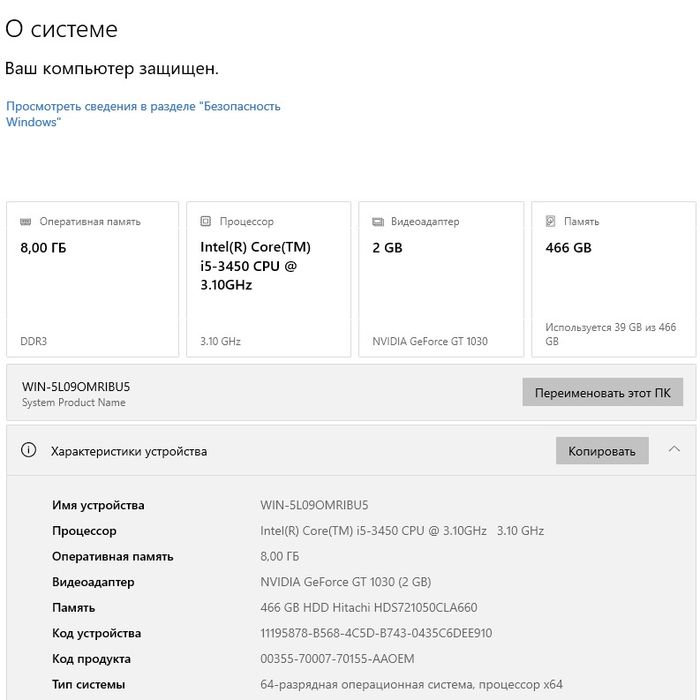Image resolution: width=700 pixels, height=700 pixels.
Task: Click the Оперативная память card header
Action: 90,221
